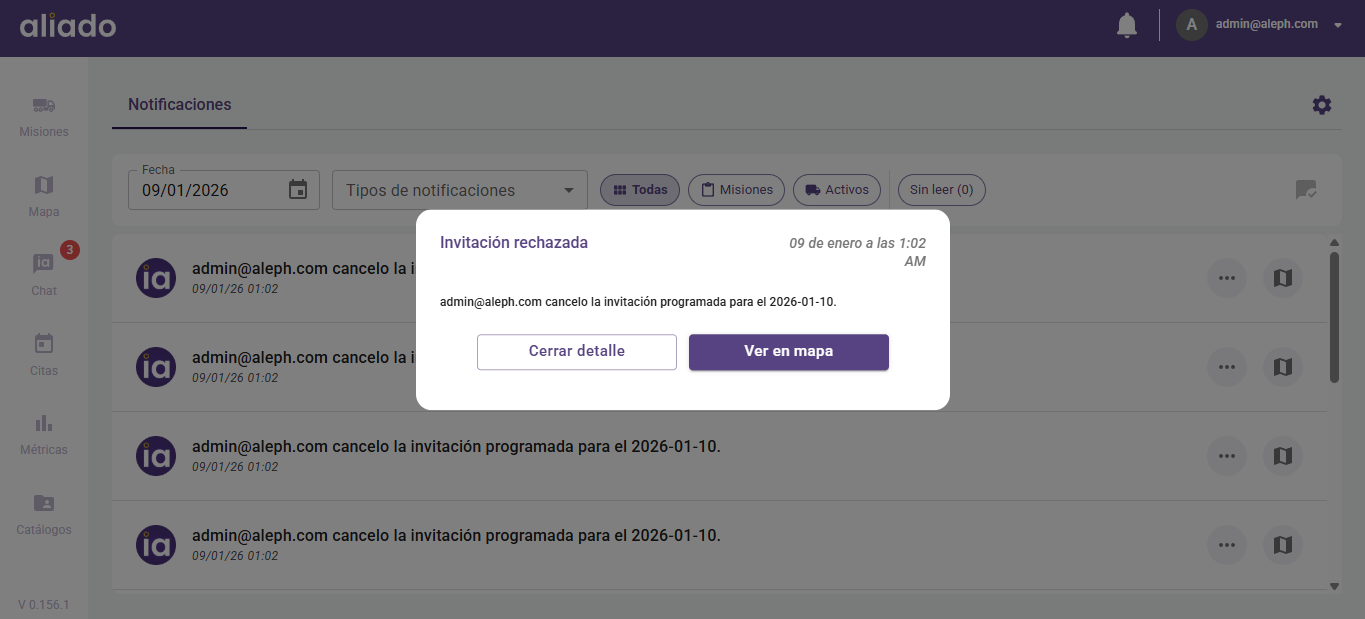This screenshot has width=1365, height=619.
Task: Click the Ver en mapa button
Action: [789, 352]
